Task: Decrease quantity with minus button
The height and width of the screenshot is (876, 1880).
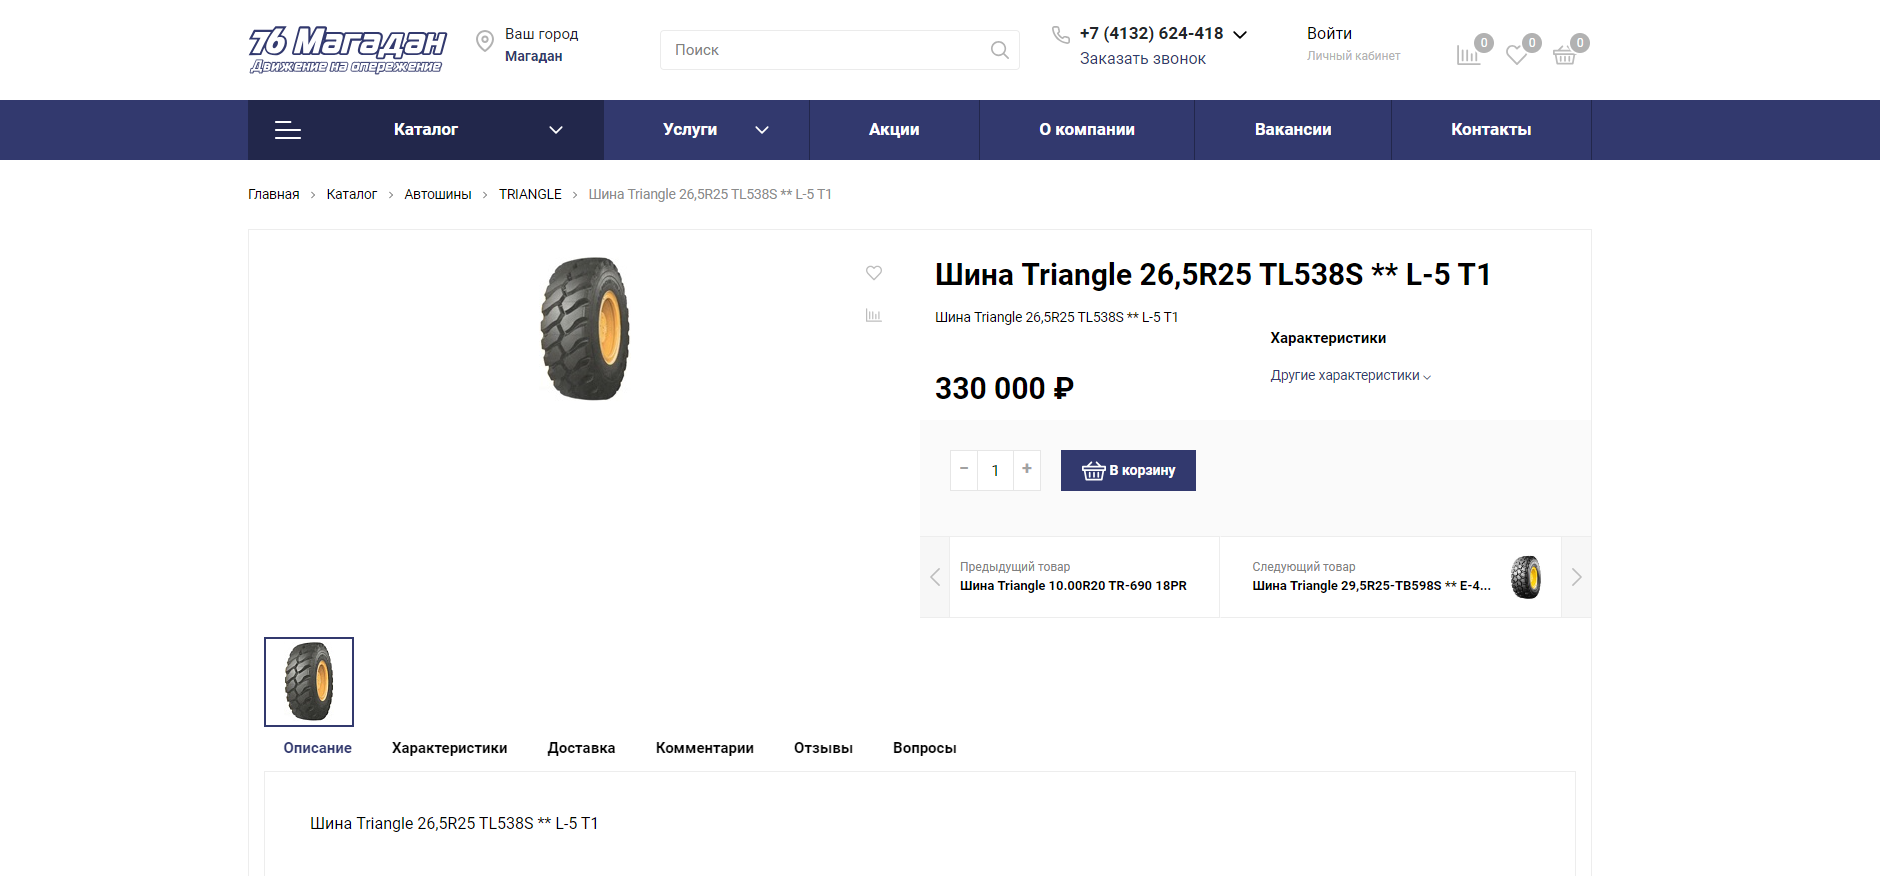Action: click(964, 469)
